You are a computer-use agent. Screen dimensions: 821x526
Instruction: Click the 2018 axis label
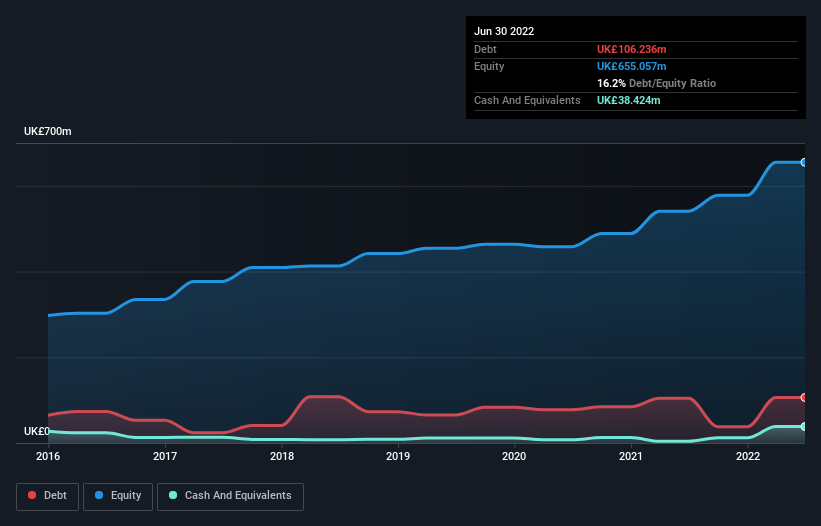(x=282, y=456)
